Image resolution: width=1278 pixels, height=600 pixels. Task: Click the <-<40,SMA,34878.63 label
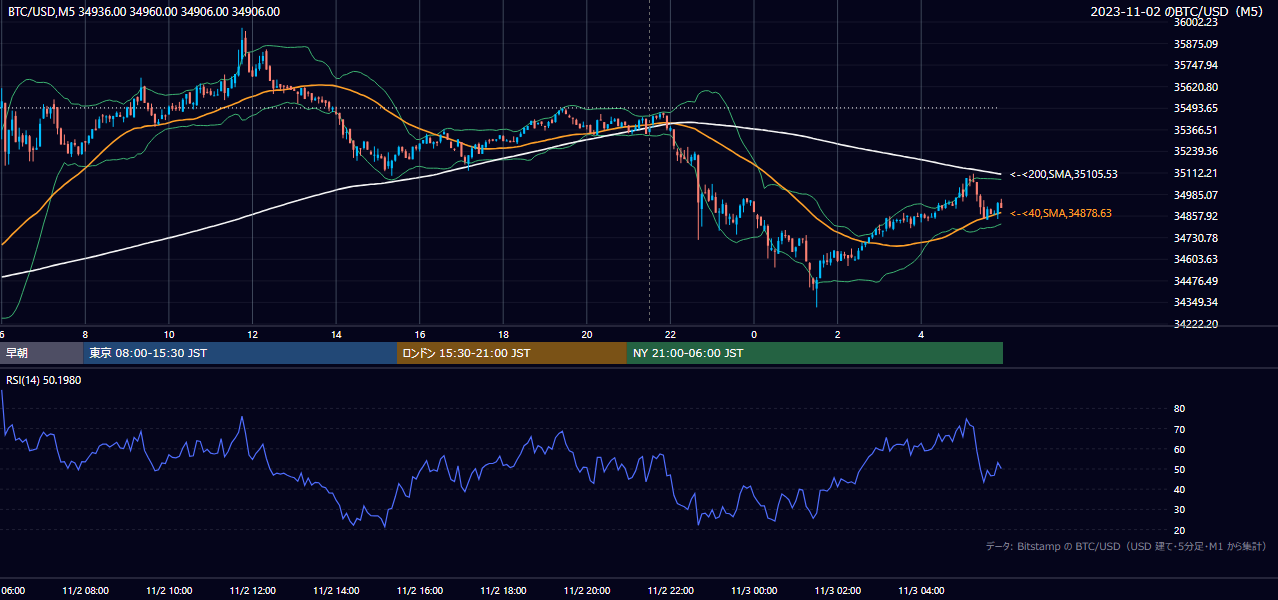(x=1060, y=213)
